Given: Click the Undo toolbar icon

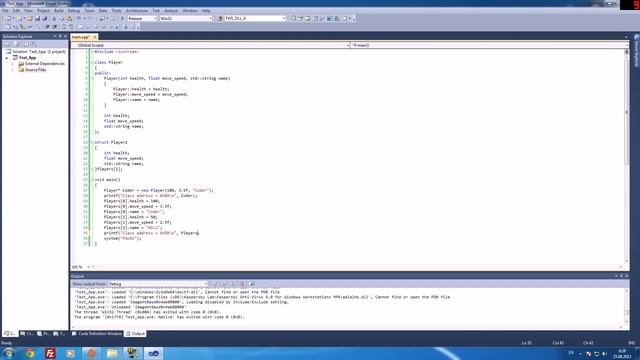Looking at the screenshot, I should [x=79, y=18].
